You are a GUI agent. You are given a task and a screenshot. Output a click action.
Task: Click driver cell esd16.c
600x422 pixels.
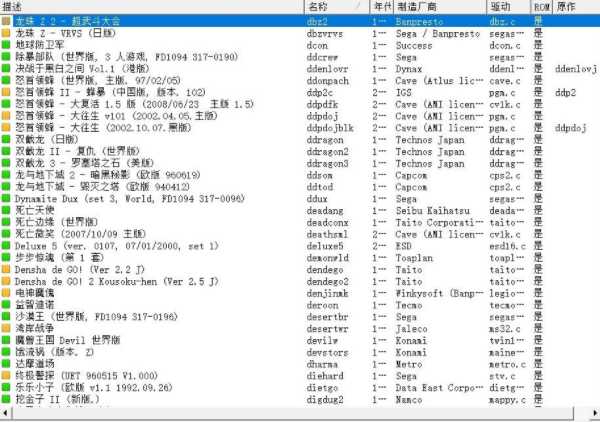[507, 246]
